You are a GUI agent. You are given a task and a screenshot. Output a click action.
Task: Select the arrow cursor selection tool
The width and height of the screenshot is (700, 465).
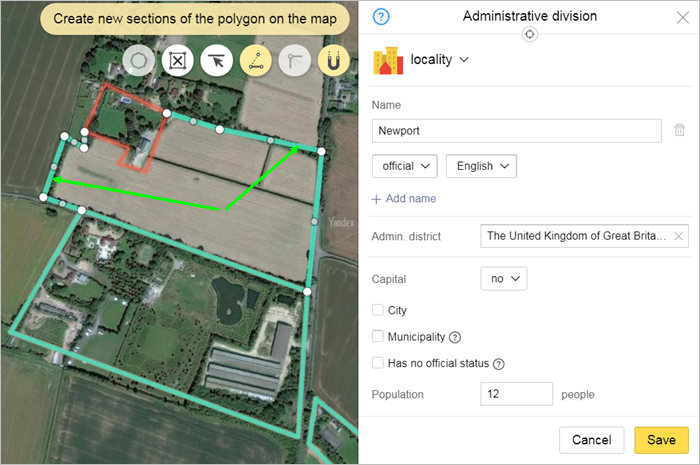[216, 61]
